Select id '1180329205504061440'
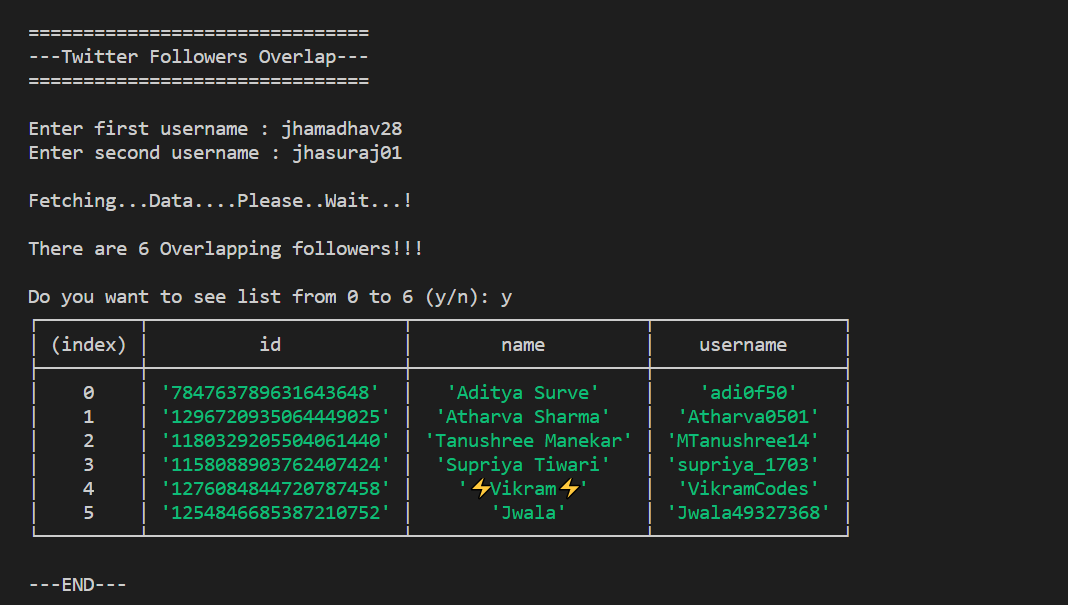This screenshot has height=605, width=1068. coord(275,441)
